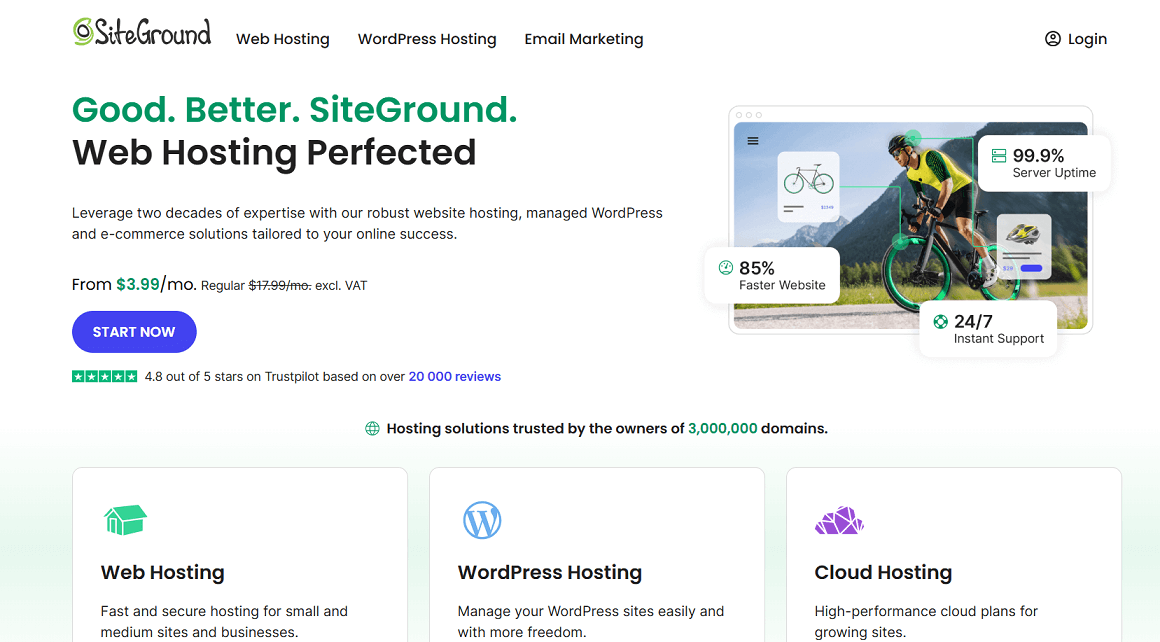
Task: Select the 85% Faster Website gauge icon
Action: pos(724,267)
